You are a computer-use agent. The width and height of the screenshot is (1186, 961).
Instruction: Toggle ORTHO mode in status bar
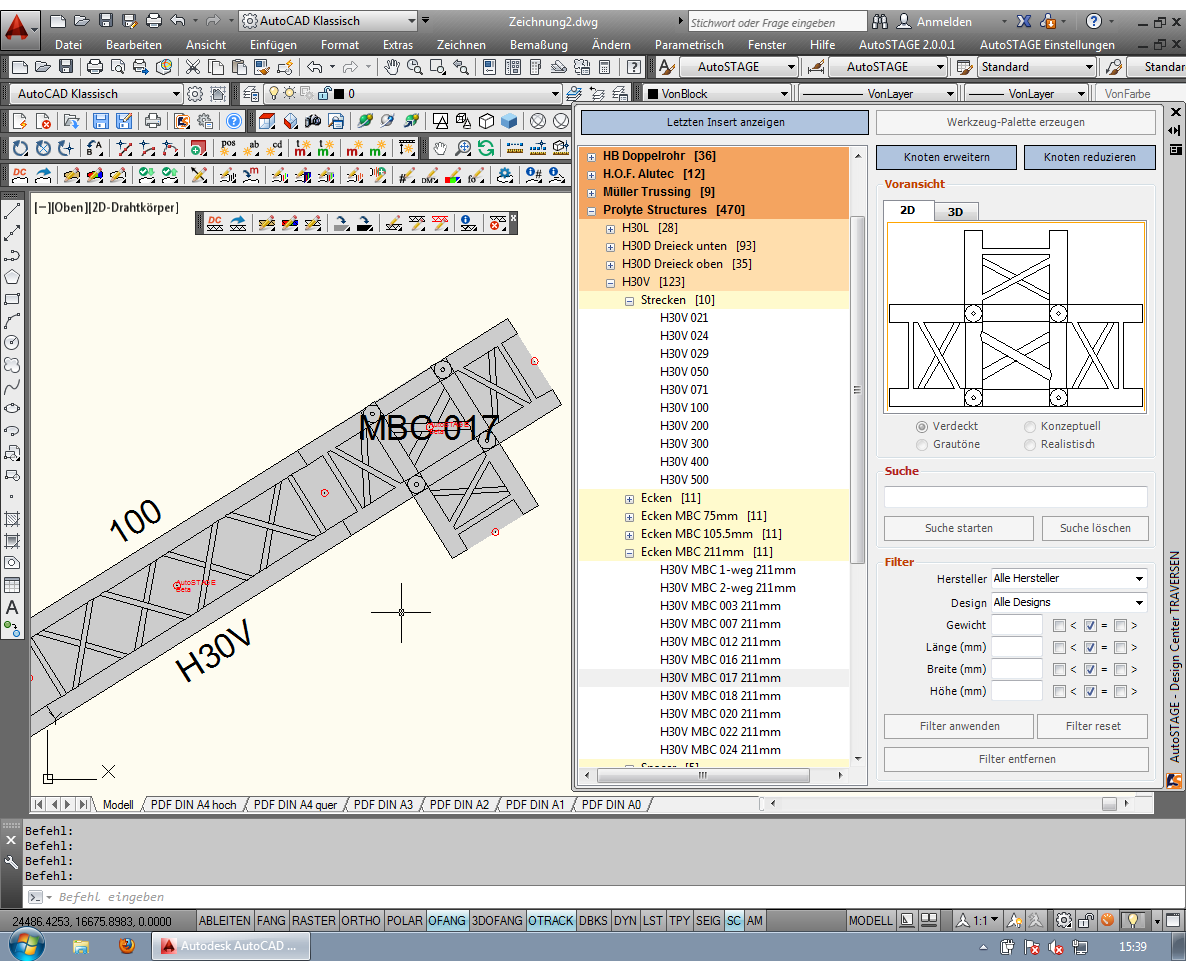361,920
